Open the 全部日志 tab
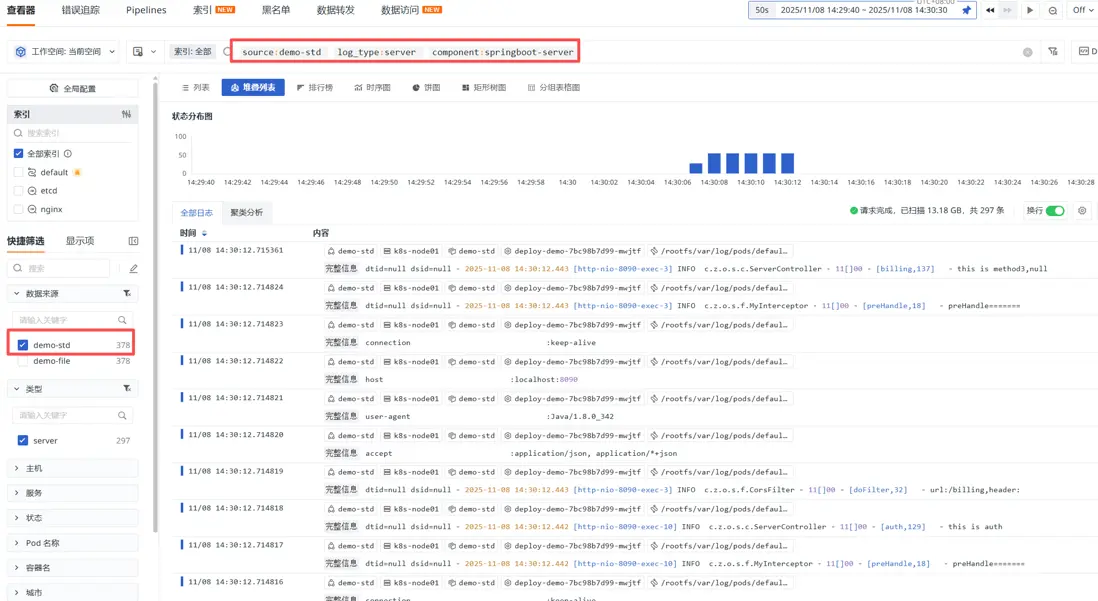This screenshot has height=601, width=1098. [197, 212]
